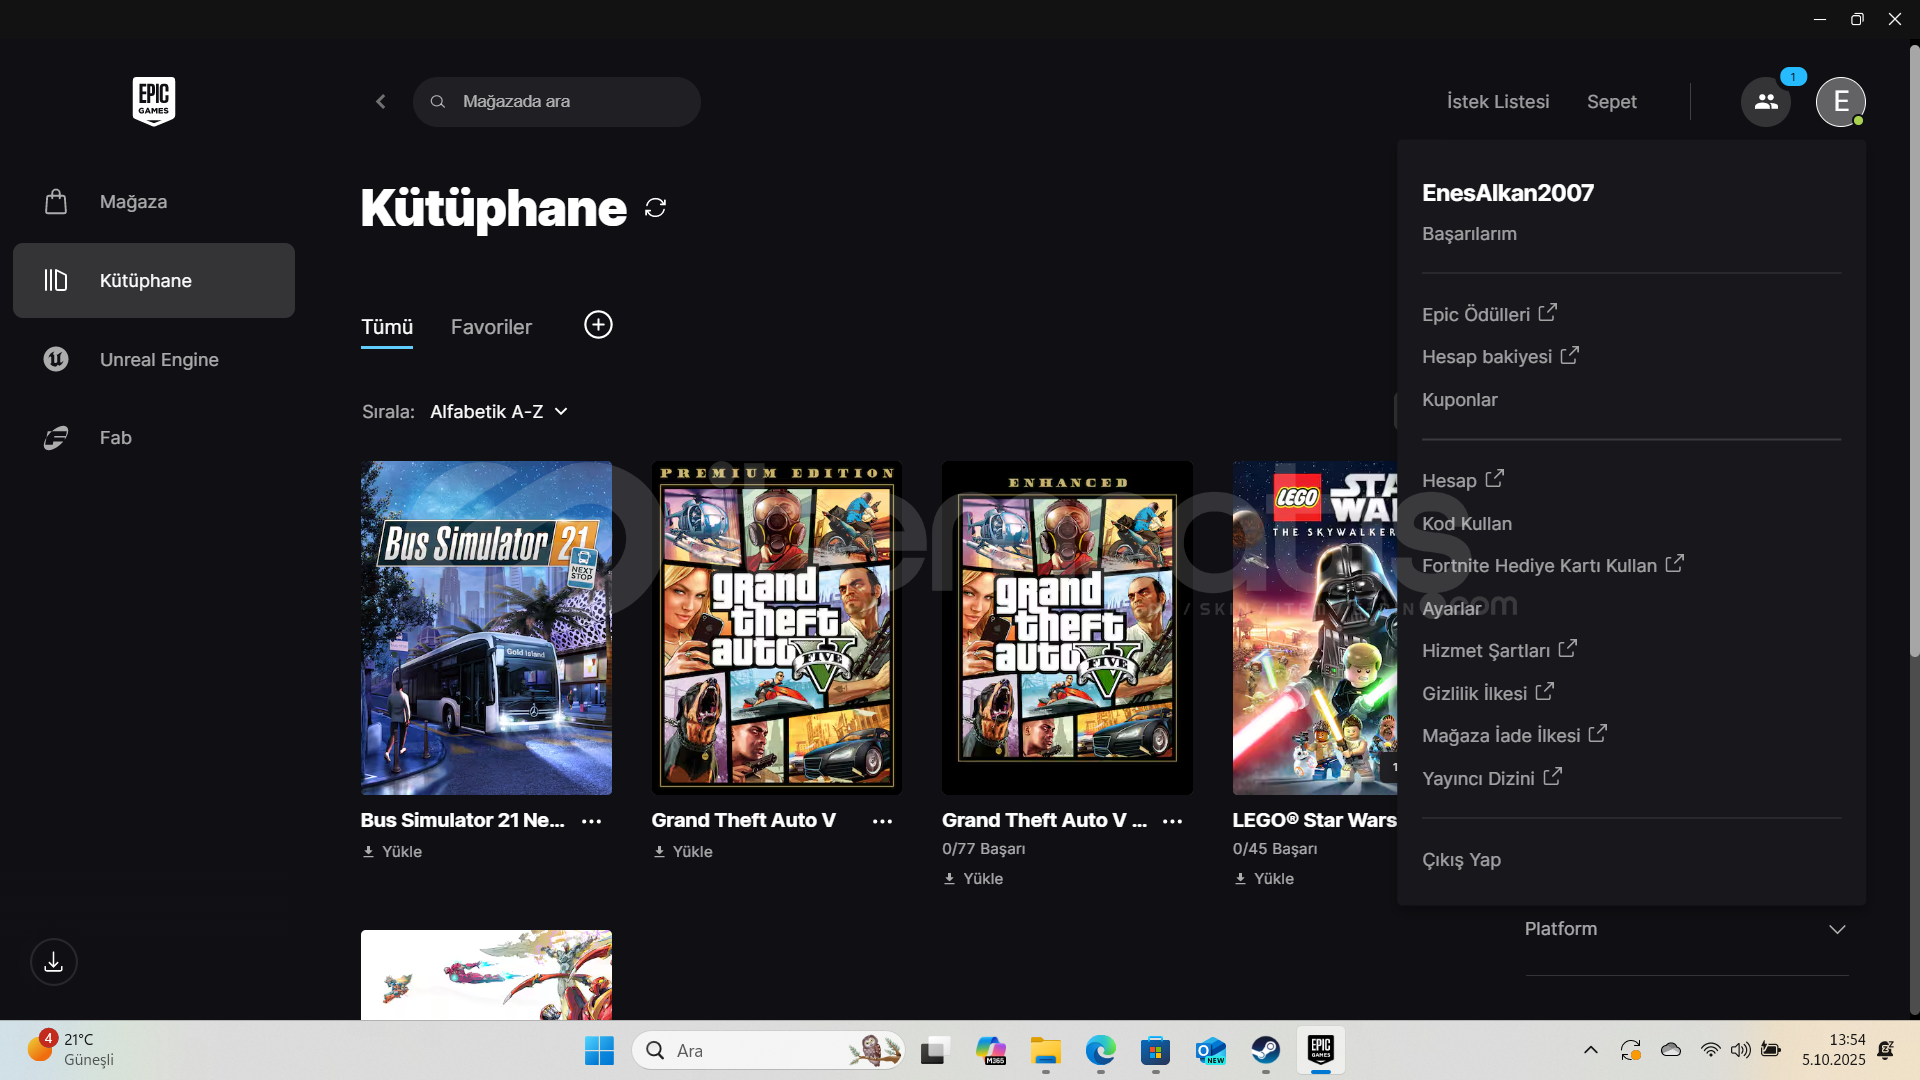Screen dimensions: 1920x1080
Task: Choose Kod Kullan in the account menu
Action: click(x=1466, y=524)
